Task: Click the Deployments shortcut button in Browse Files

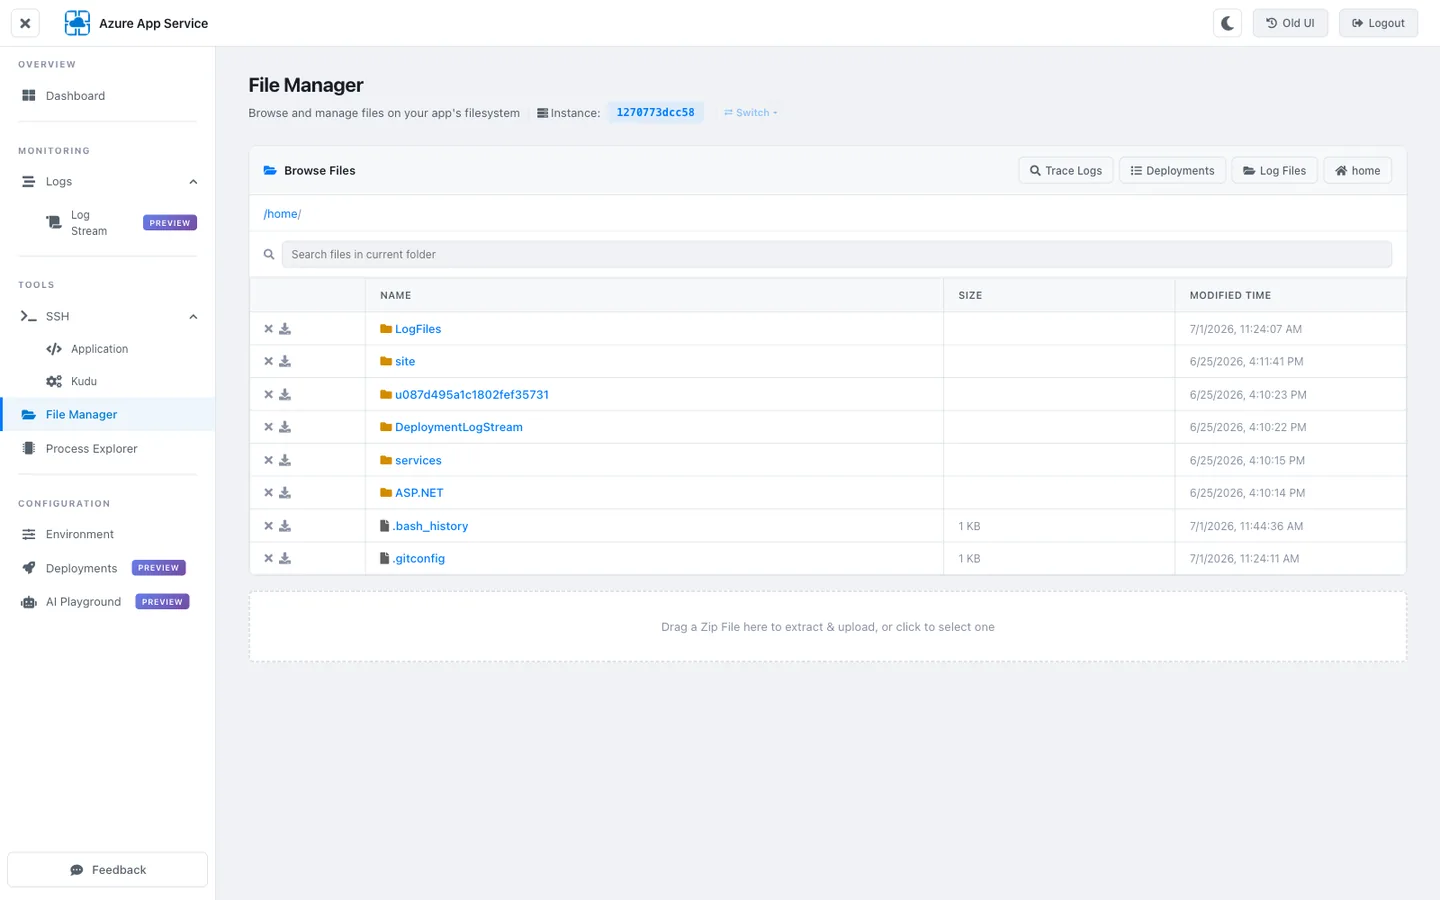Action: pyautogui.click(x=1172, y=171)
